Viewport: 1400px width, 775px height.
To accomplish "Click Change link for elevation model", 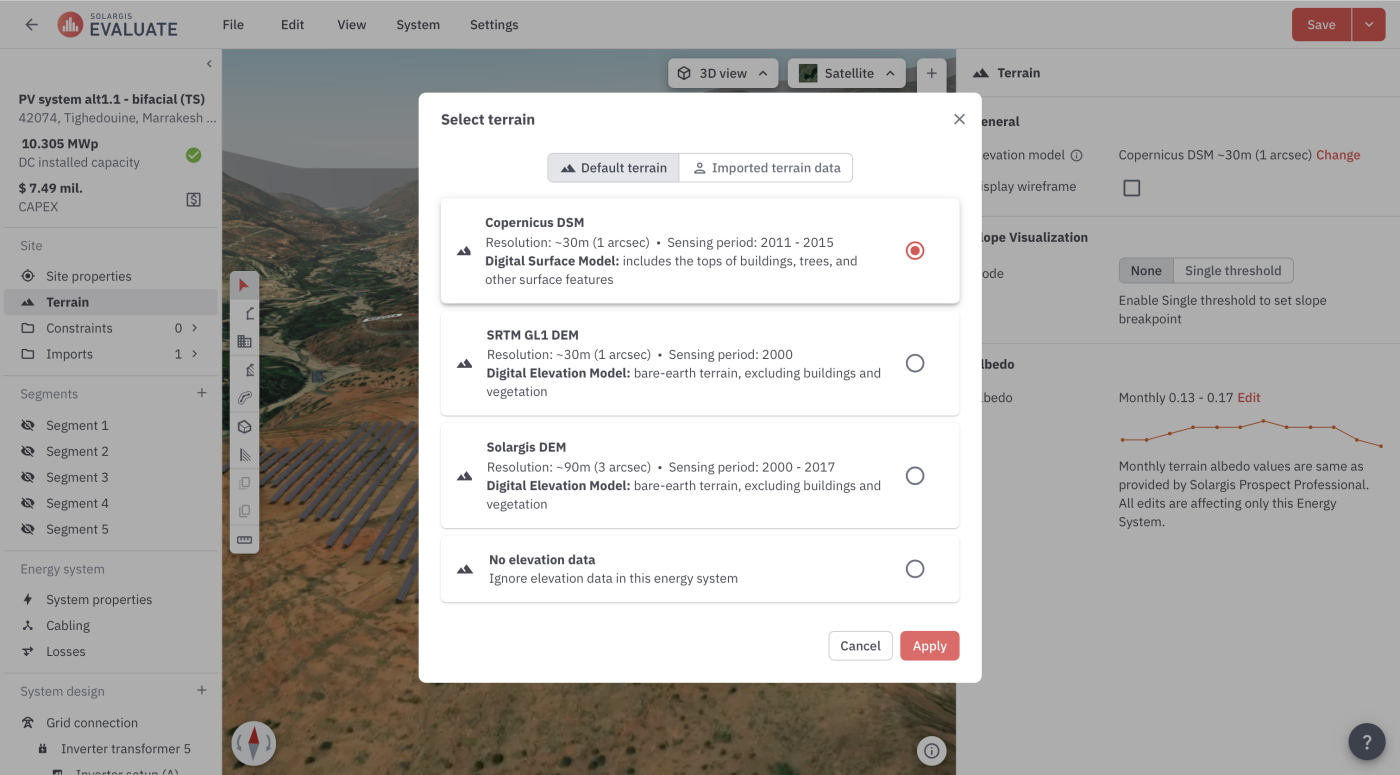I will point(1338,155).
